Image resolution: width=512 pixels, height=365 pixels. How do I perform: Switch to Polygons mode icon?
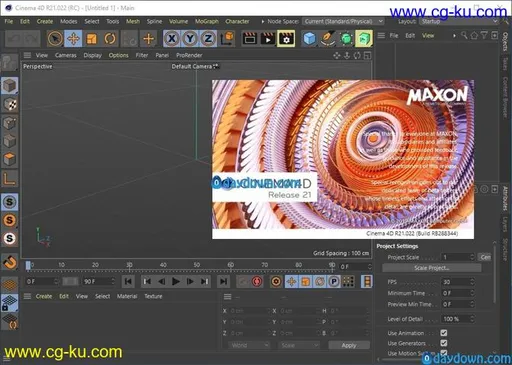point(10,159)
